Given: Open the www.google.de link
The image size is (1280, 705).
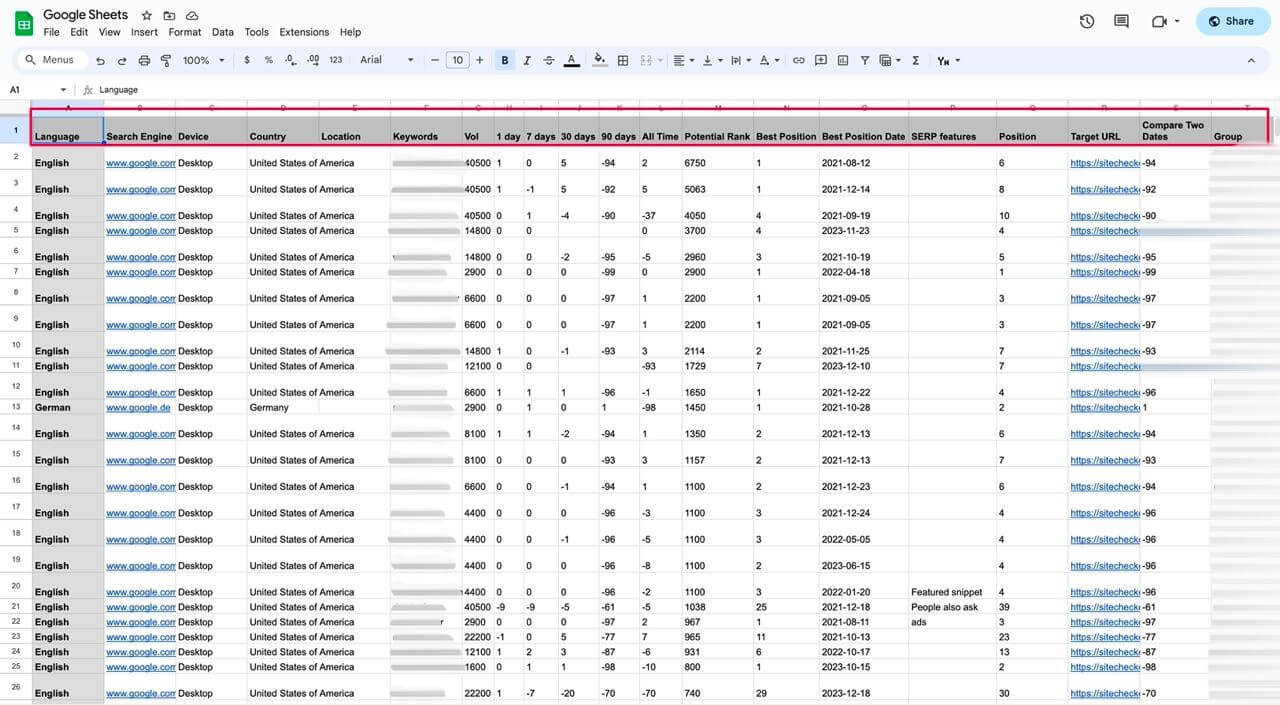Looking at the screenshot, I should (x=138, y=408).
